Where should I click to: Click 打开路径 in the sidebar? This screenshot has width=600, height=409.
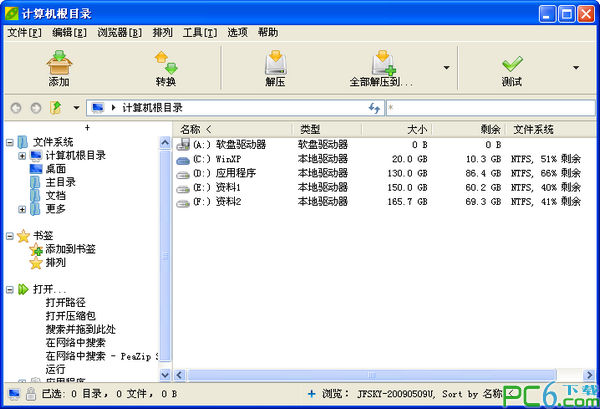click(65, 303)
